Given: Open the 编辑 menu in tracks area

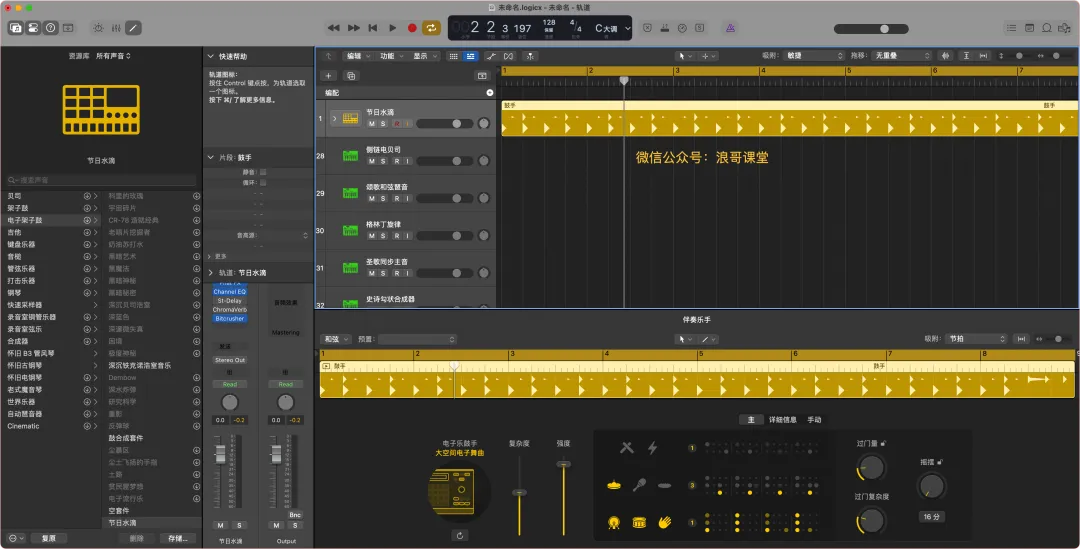Looking at the screenshot, I should click(x=356, y=56).
